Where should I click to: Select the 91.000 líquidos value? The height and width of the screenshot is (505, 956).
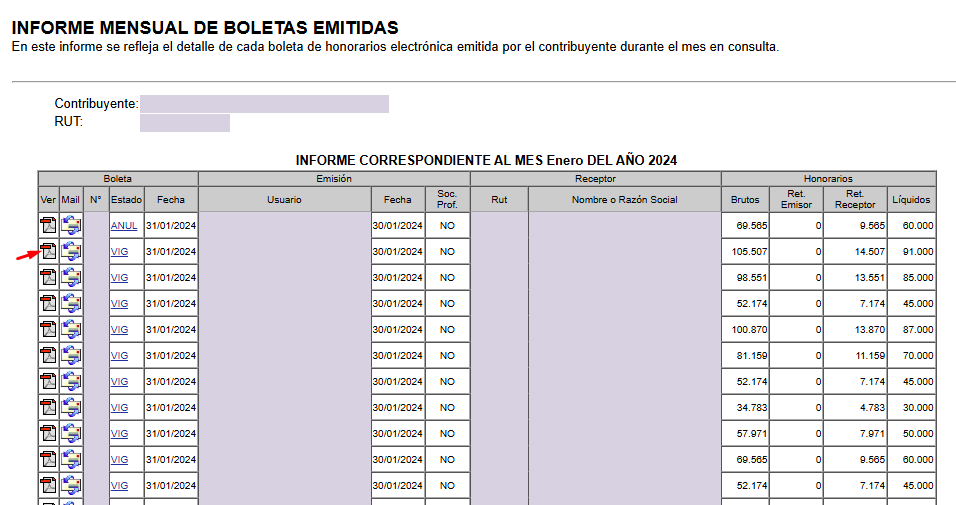[x=918, y=251]
